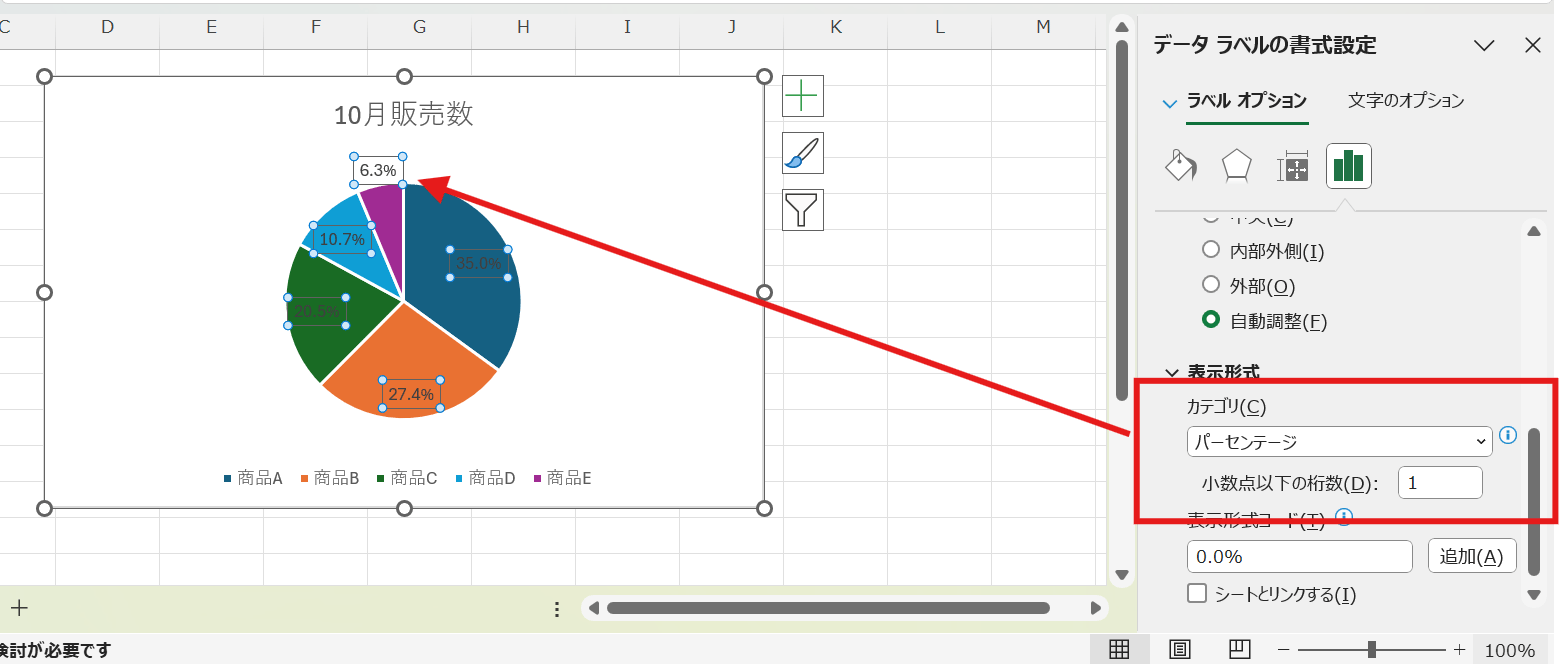Switch to the 文字のオプション tab

tap(1405, 100)
